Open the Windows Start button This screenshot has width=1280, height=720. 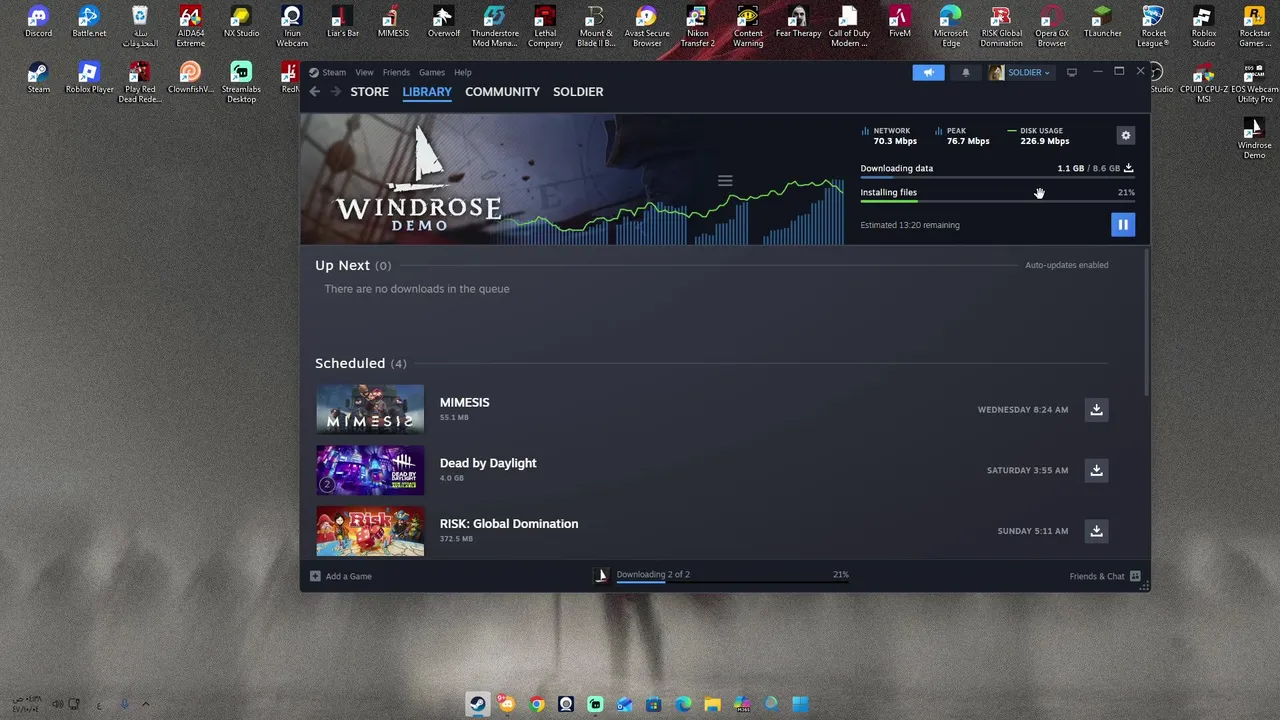pos(800,704)
